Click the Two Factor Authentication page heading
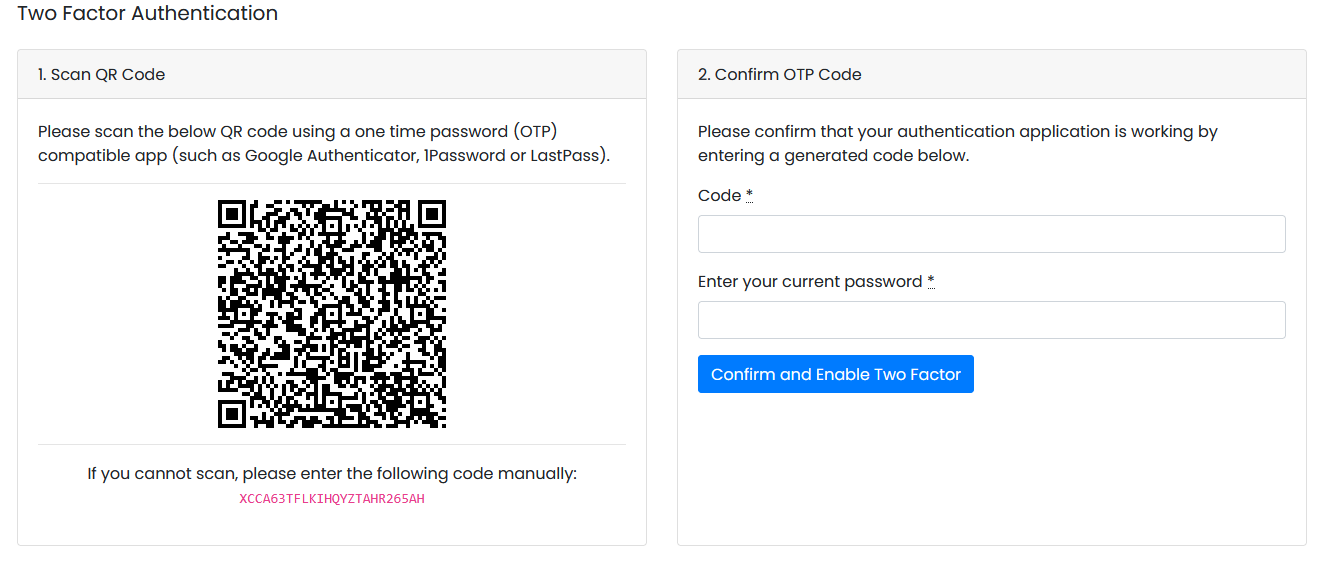Screen dimensions: 1317x562 [x=148, y=14]
